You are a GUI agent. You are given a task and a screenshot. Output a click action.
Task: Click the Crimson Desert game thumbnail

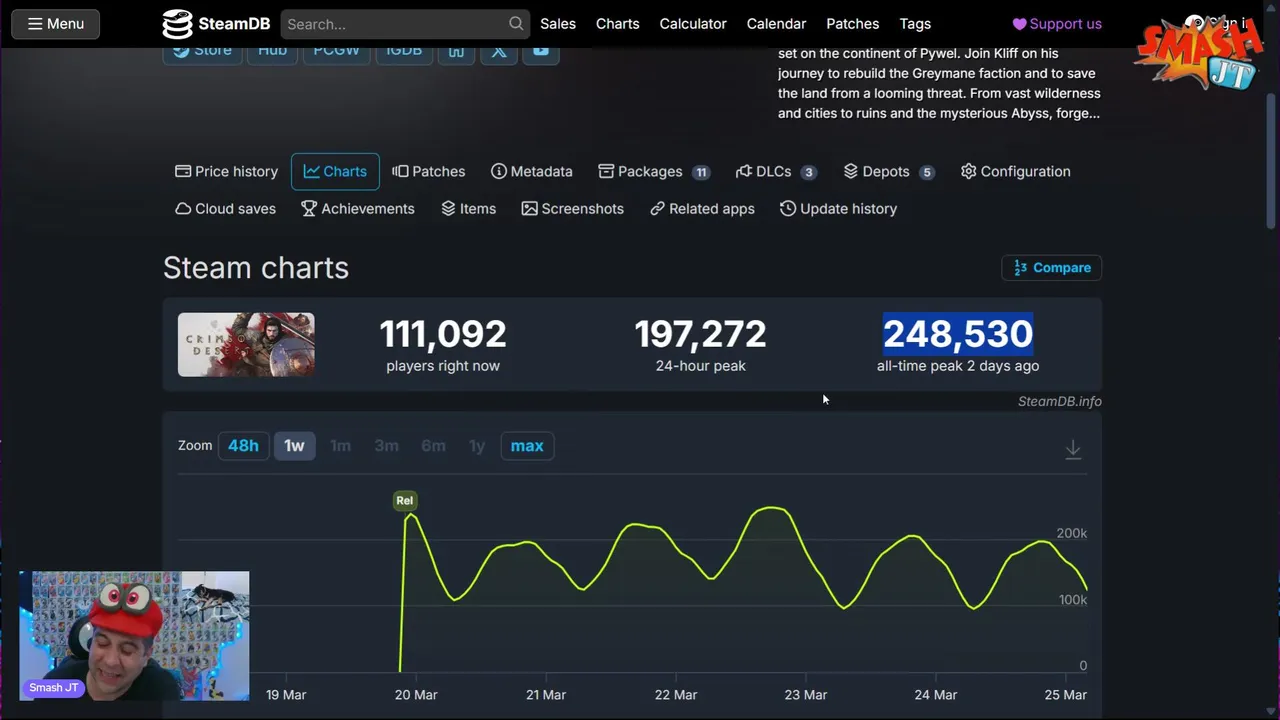coord(246,344)
